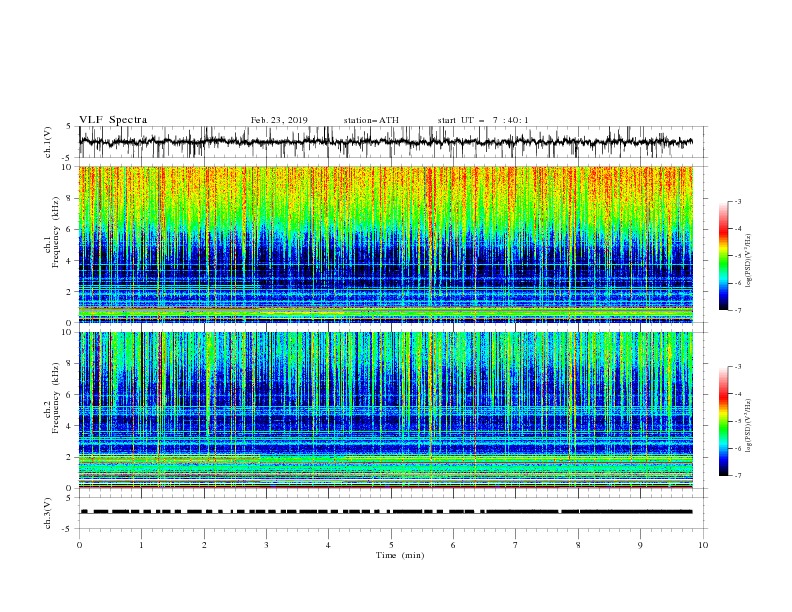Click the time axis tick label "5"

tap(391, 545)
